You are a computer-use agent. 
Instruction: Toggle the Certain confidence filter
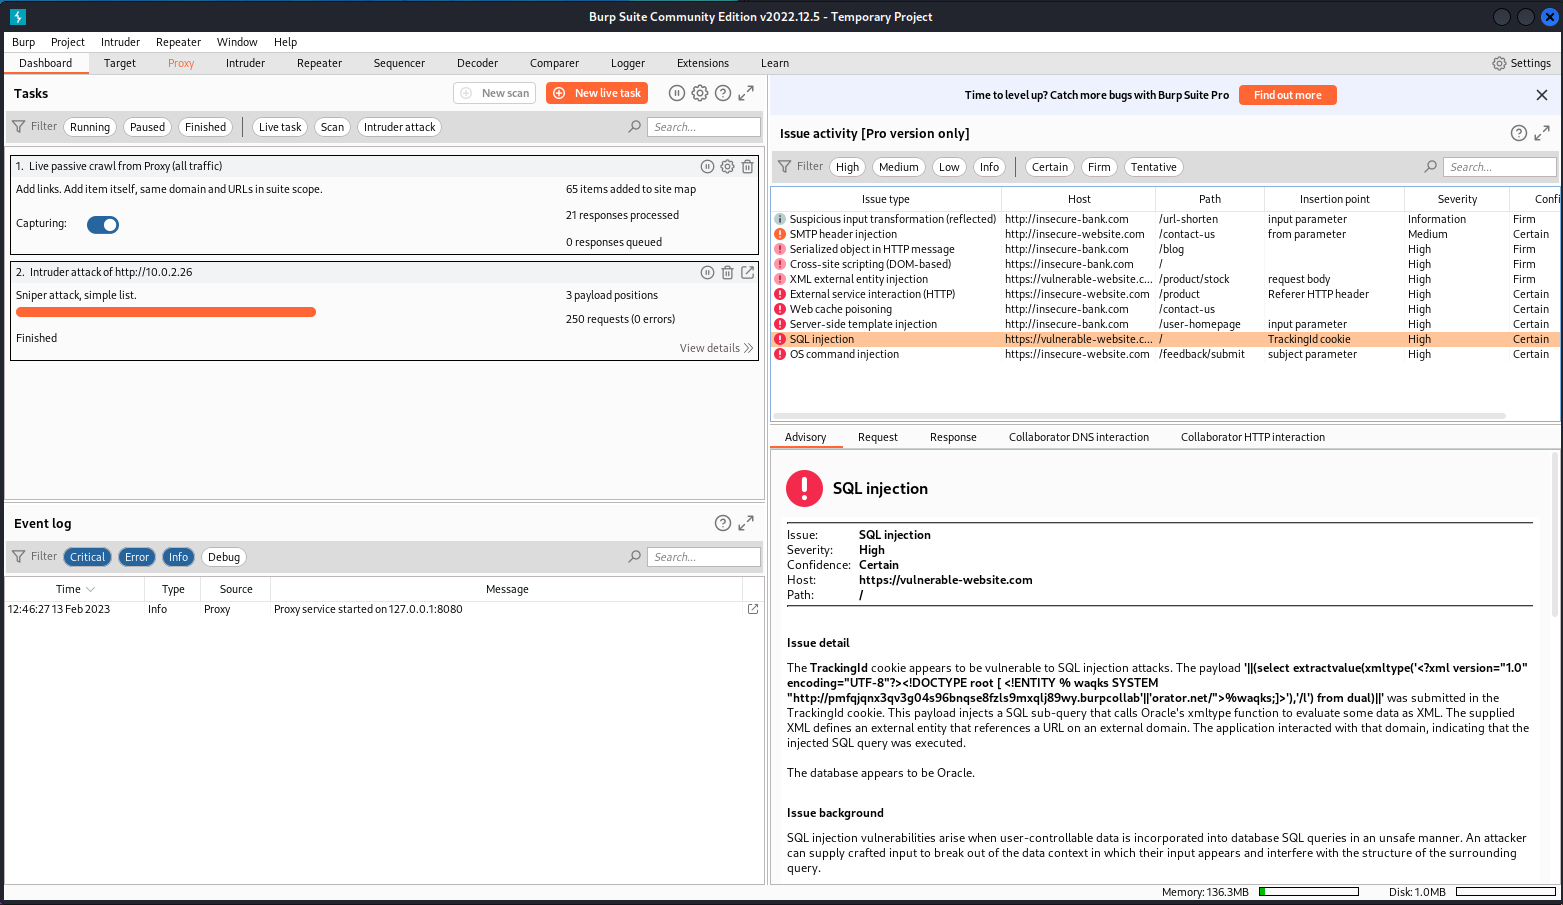[x=1050, y=167]
